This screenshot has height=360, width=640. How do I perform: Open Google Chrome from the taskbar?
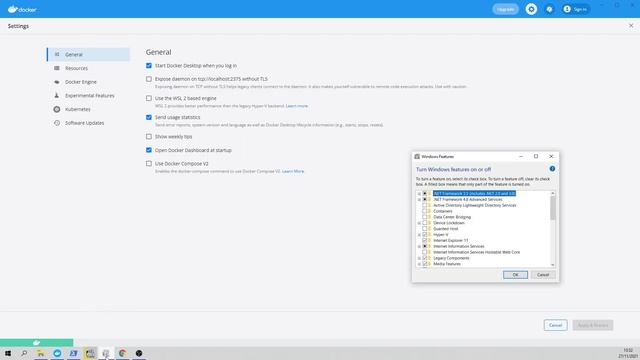pyautogui.click(x=122, y=353)
